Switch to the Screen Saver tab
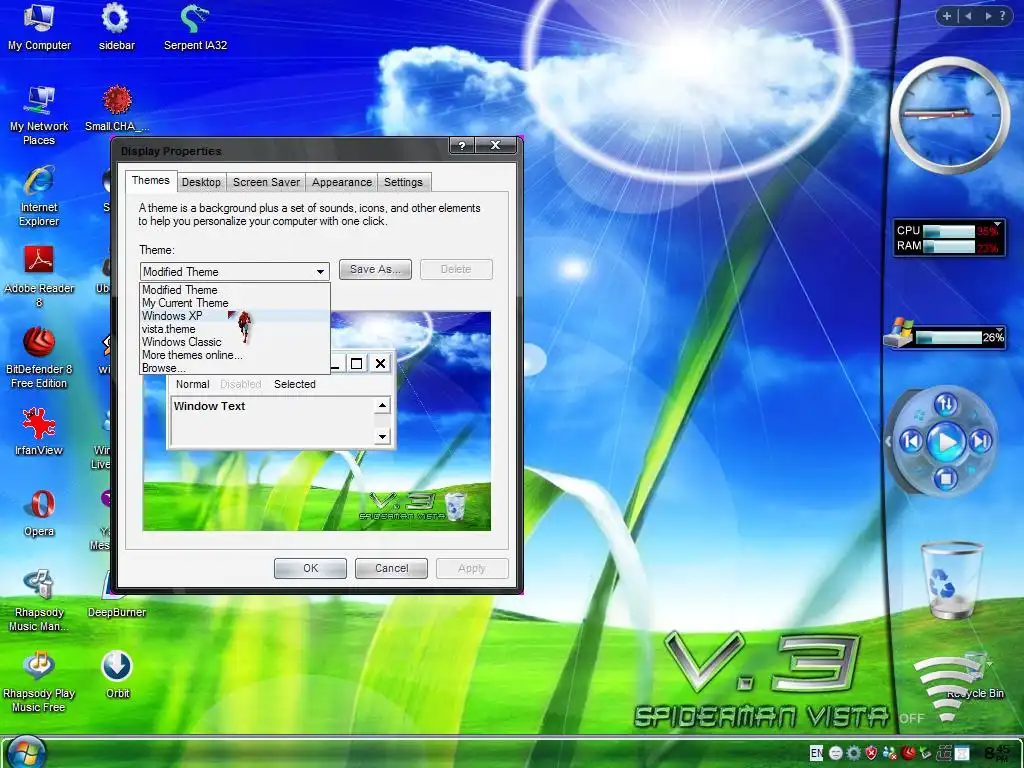The width and height of the screenshot is (1024, 768). point(266,182)
